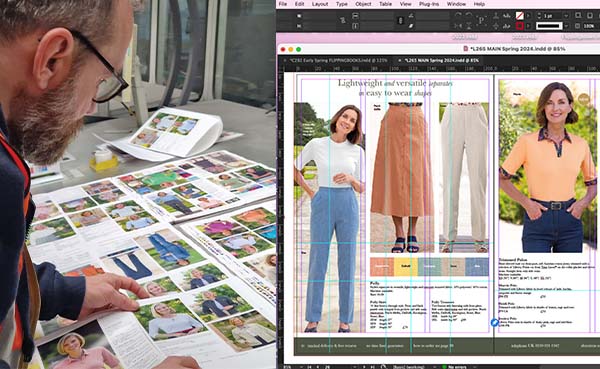This screenshot has width=600, height=369.
Task: Select the L26S MAIN Spring 2024 document tab
Action: tap(442, 60)
